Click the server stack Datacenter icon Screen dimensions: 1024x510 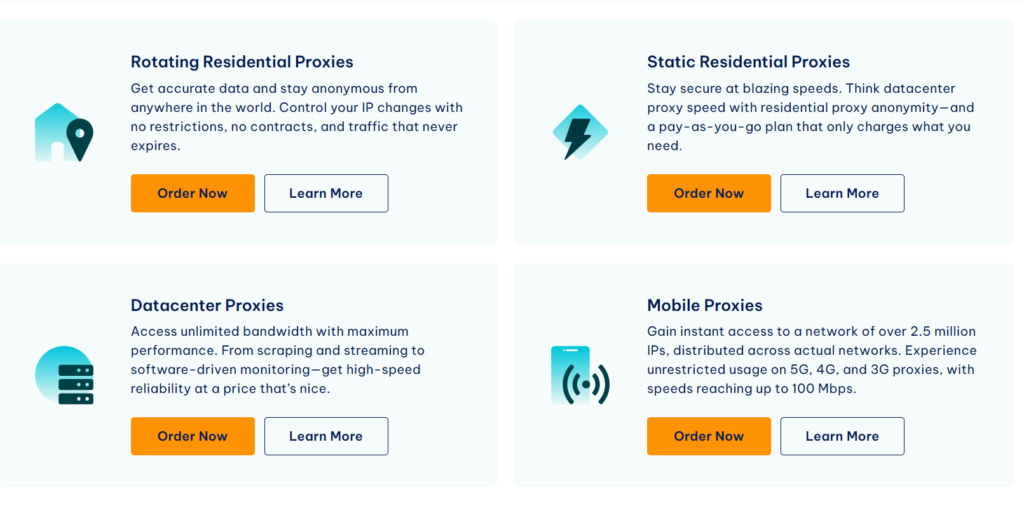coord(64,375)
